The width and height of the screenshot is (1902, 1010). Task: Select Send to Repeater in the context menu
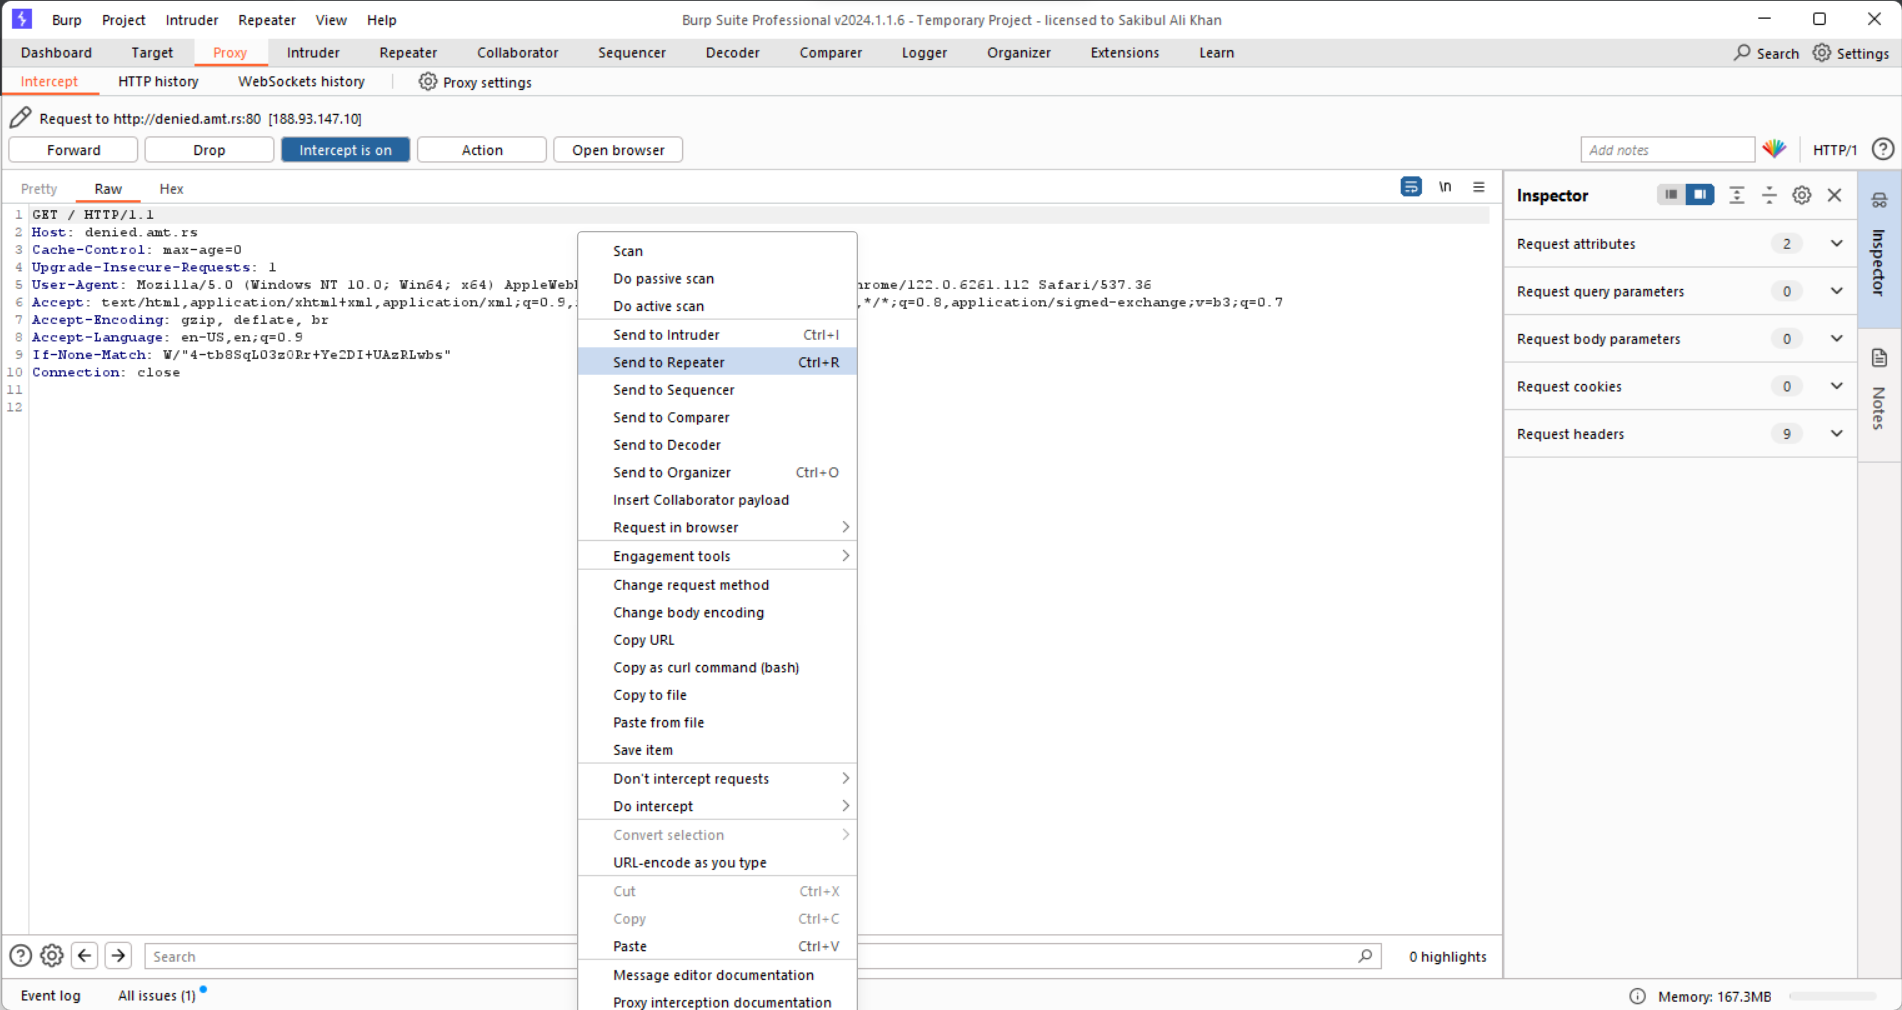(x=717, y=362)
